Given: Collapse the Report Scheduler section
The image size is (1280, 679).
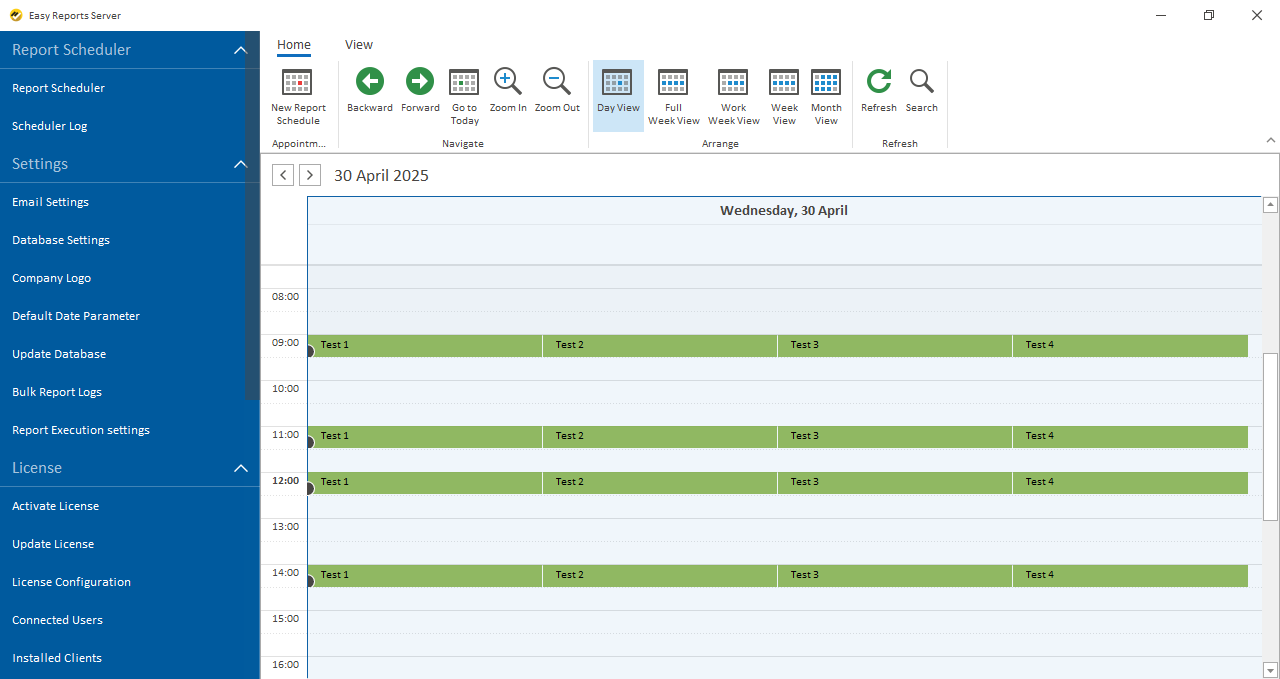Looking at the screenshot, I should click(240, 49).
